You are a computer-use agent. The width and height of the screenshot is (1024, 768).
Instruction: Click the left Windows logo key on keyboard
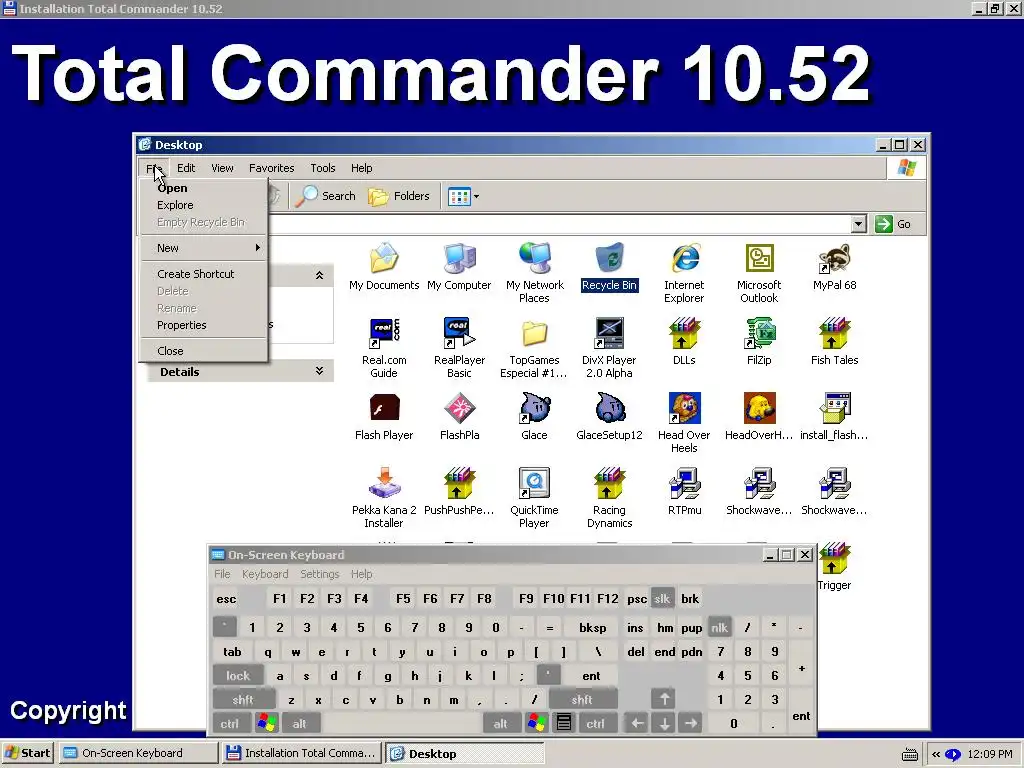point(266,724)
